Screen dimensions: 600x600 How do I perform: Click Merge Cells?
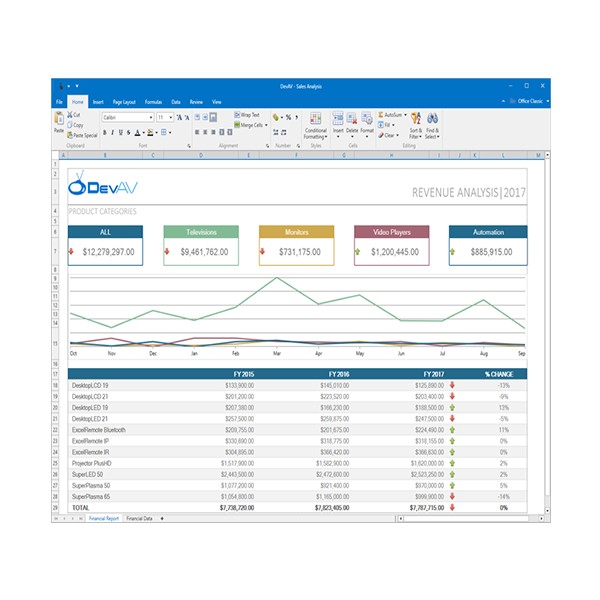tap(248, 125)
